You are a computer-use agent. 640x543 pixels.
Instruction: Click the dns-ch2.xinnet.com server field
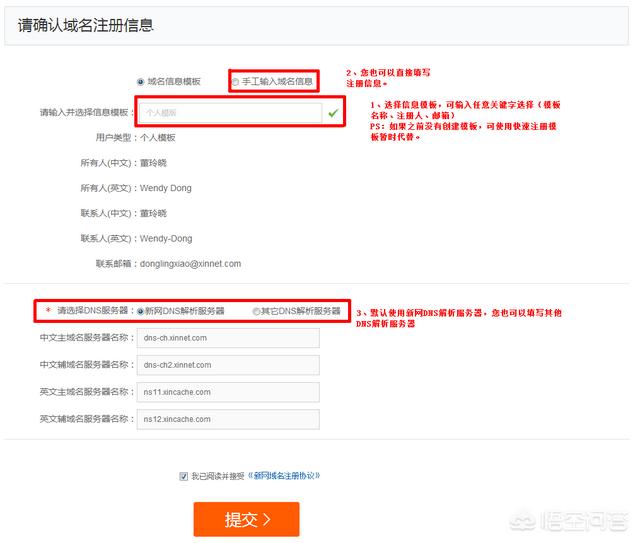(228, 365)
